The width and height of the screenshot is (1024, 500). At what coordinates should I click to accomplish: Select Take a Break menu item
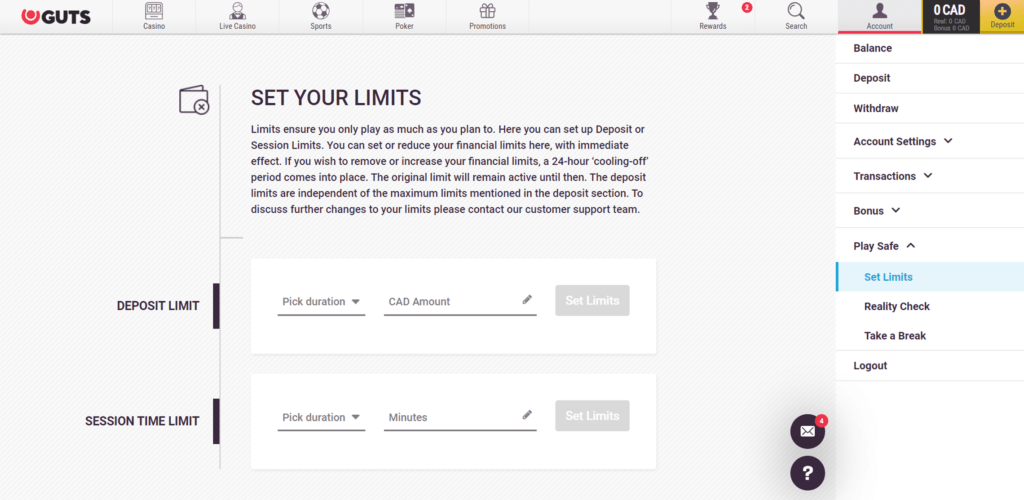(x=895, y=336)
